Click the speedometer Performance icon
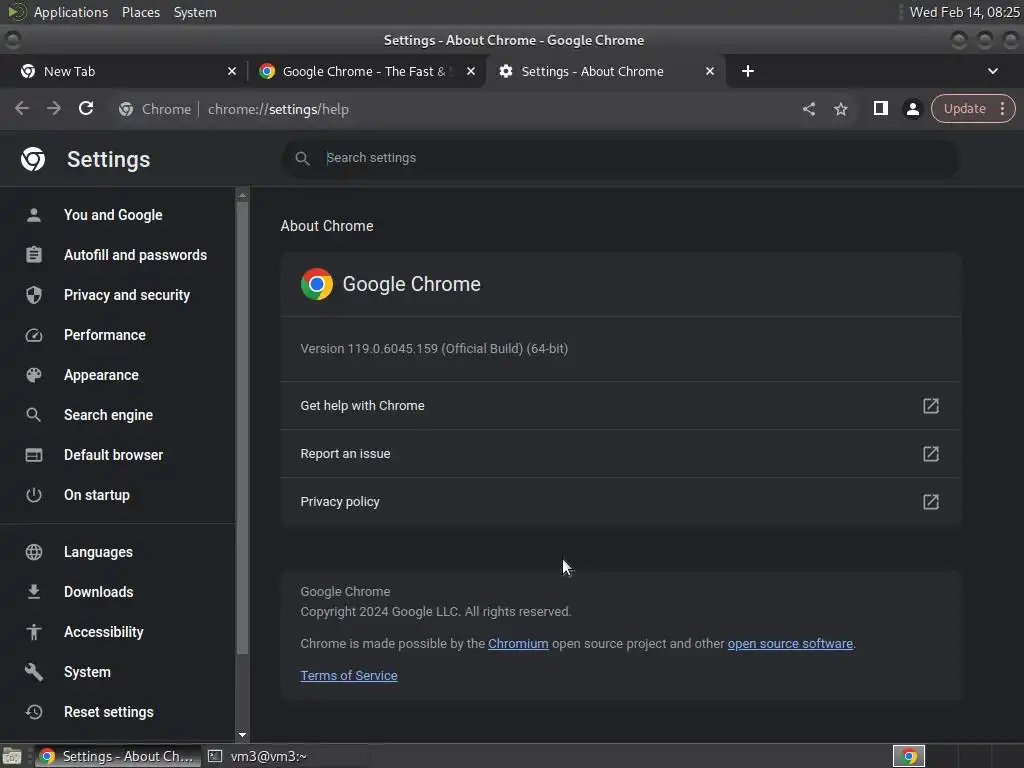Image resolution: width=1024 pixels, height=768 pixels. (34, 335)
